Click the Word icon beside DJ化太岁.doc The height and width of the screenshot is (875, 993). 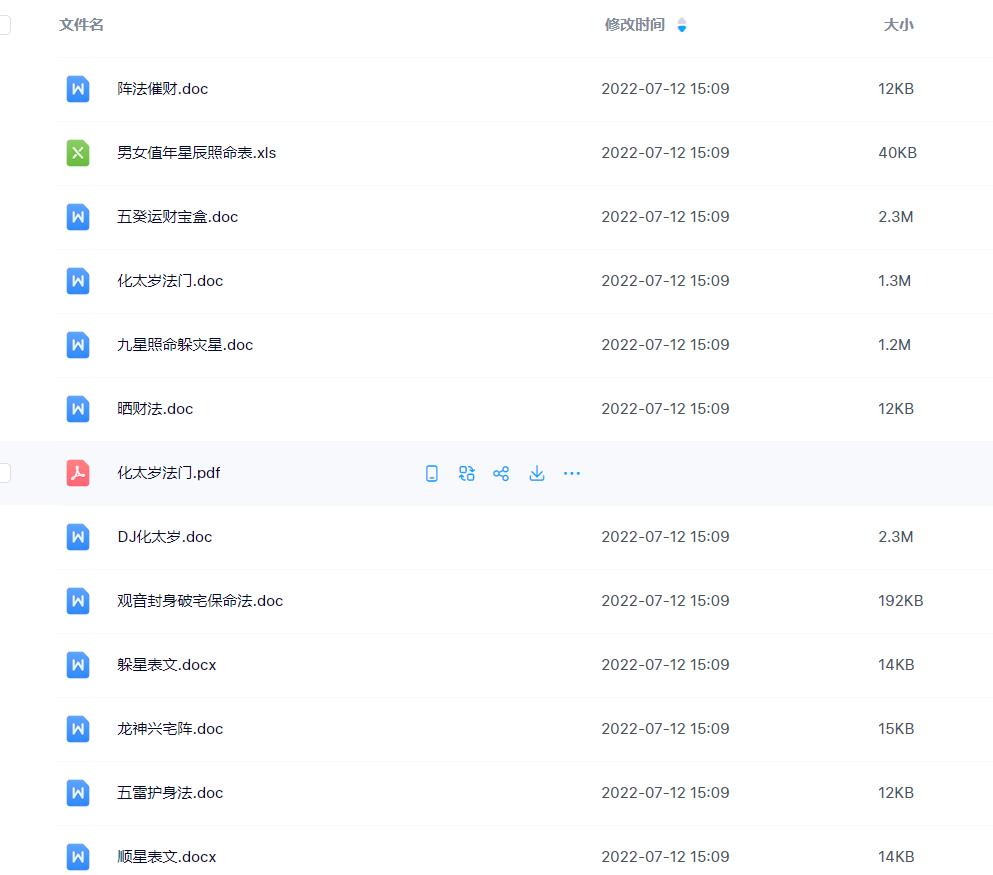coord(78,537)
